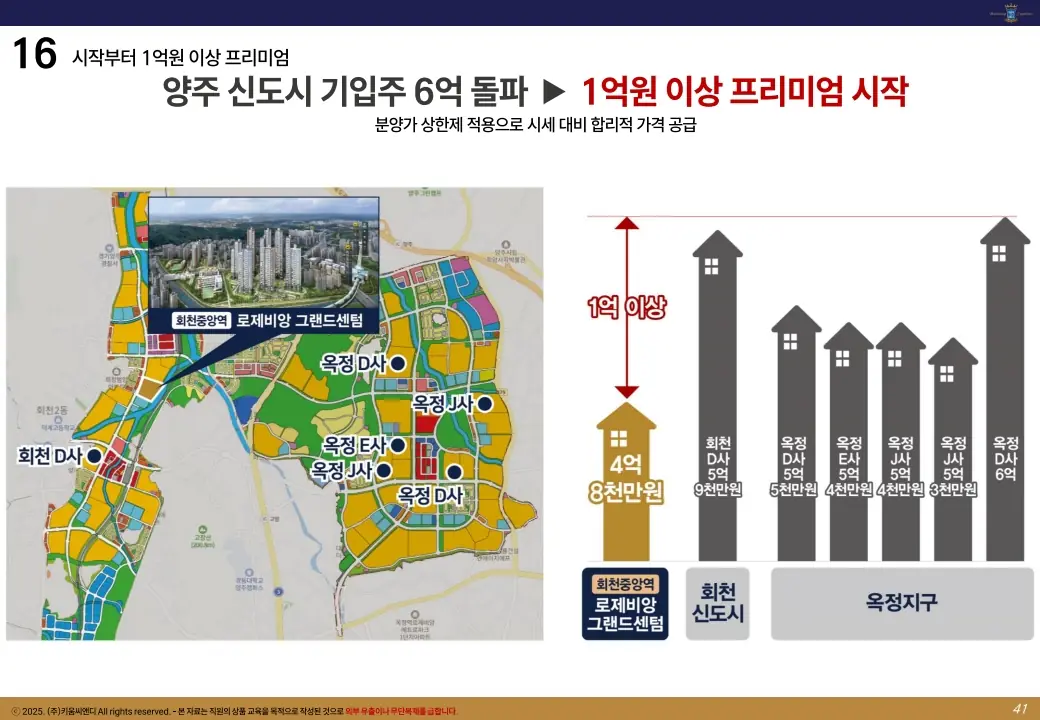Click the 옥정 D사 5억 5천만원 house bar
Viewport: 1040px width, 720px height.
(x=795, y=440)
